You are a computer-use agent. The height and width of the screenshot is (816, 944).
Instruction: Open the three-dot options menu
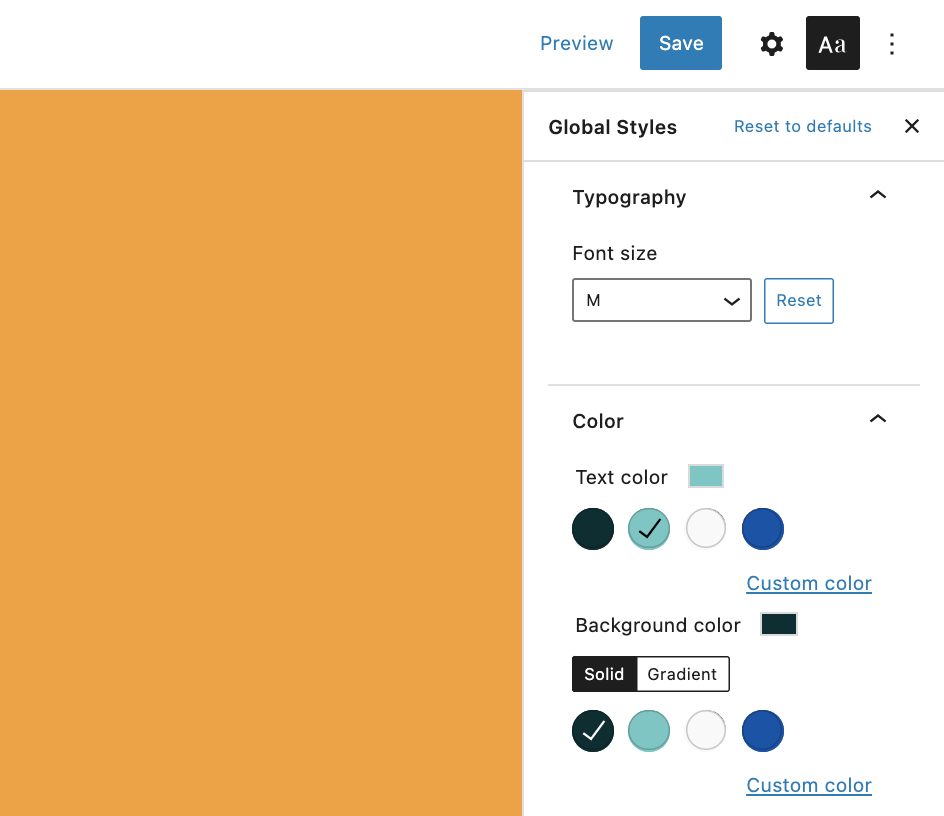tap(892, 44)
